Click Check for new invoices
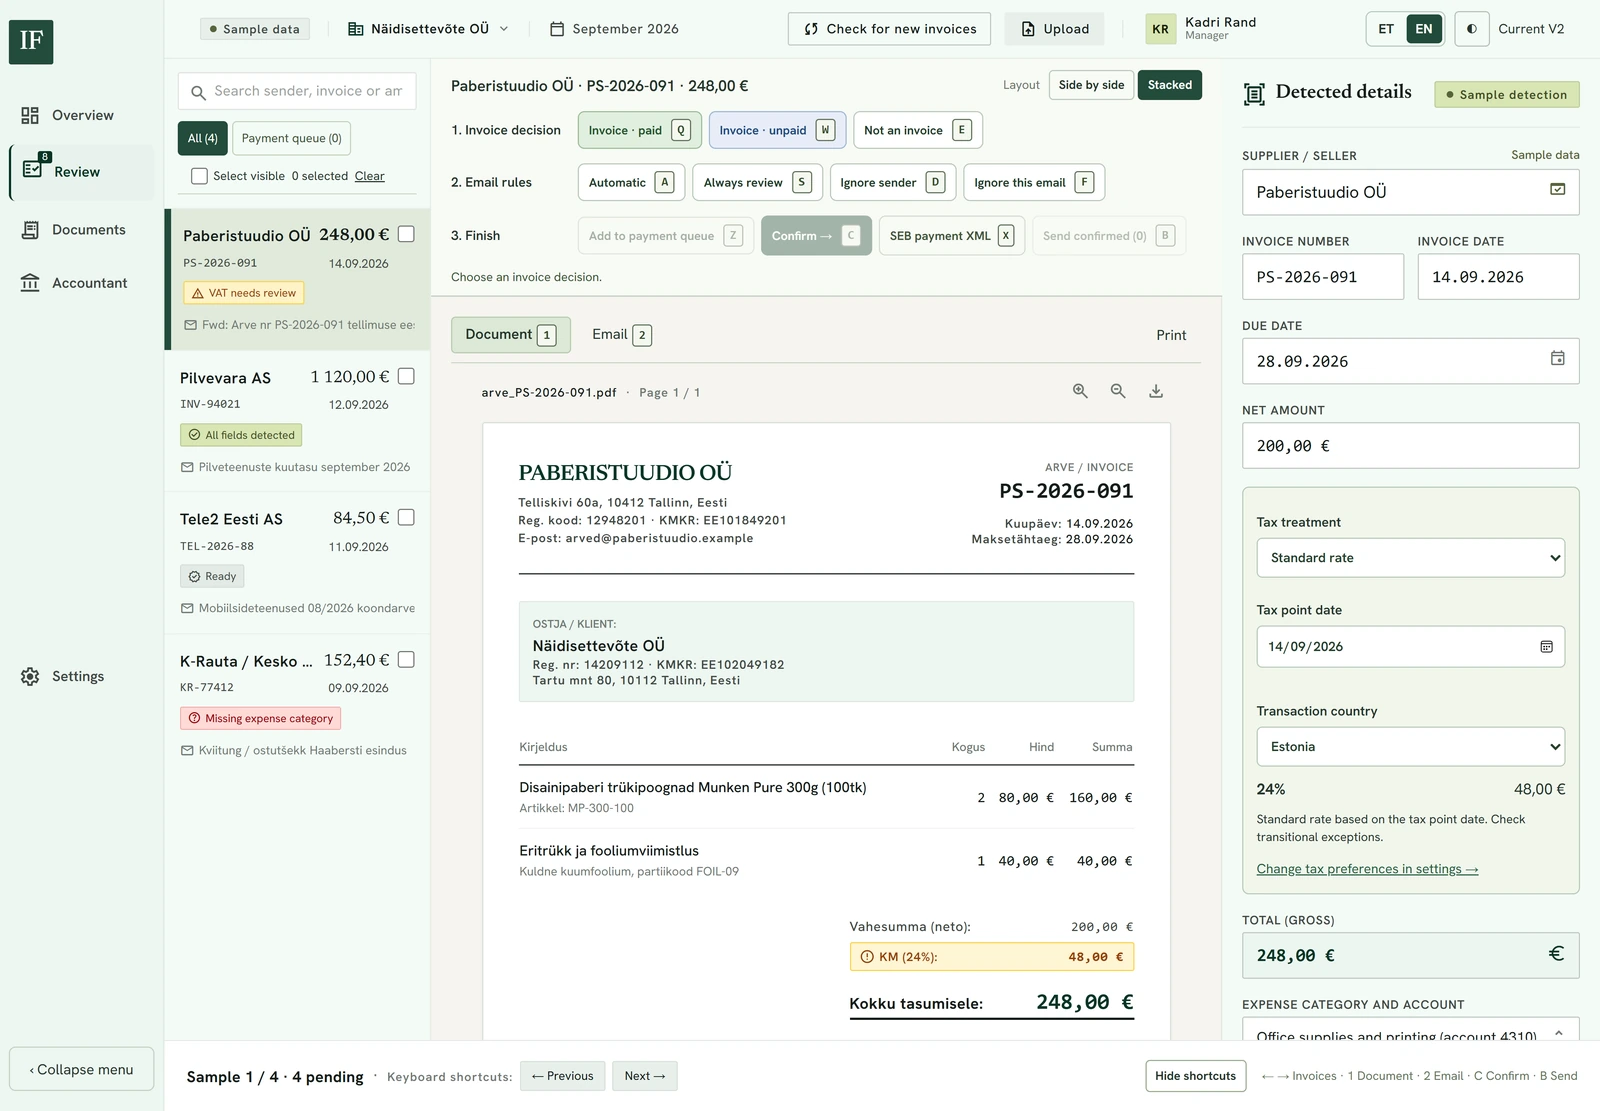 point(889,29)
